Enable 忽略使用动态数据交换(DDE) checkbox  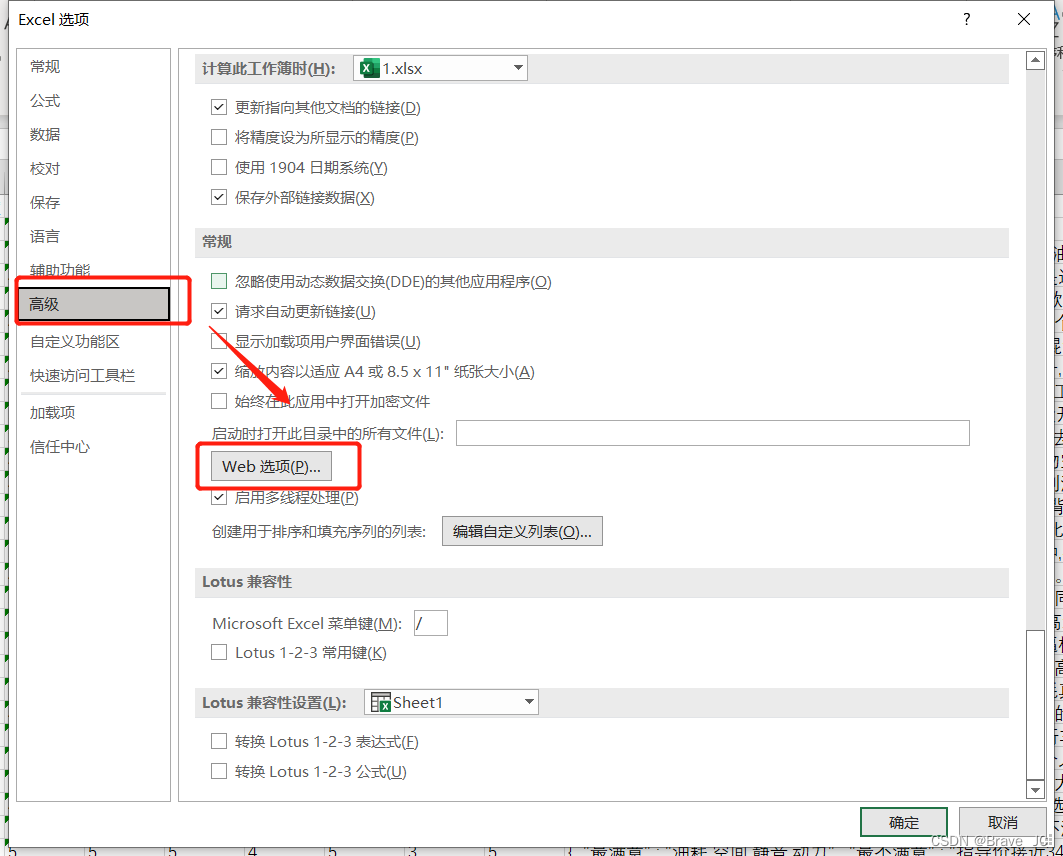[x=219, y=281]
